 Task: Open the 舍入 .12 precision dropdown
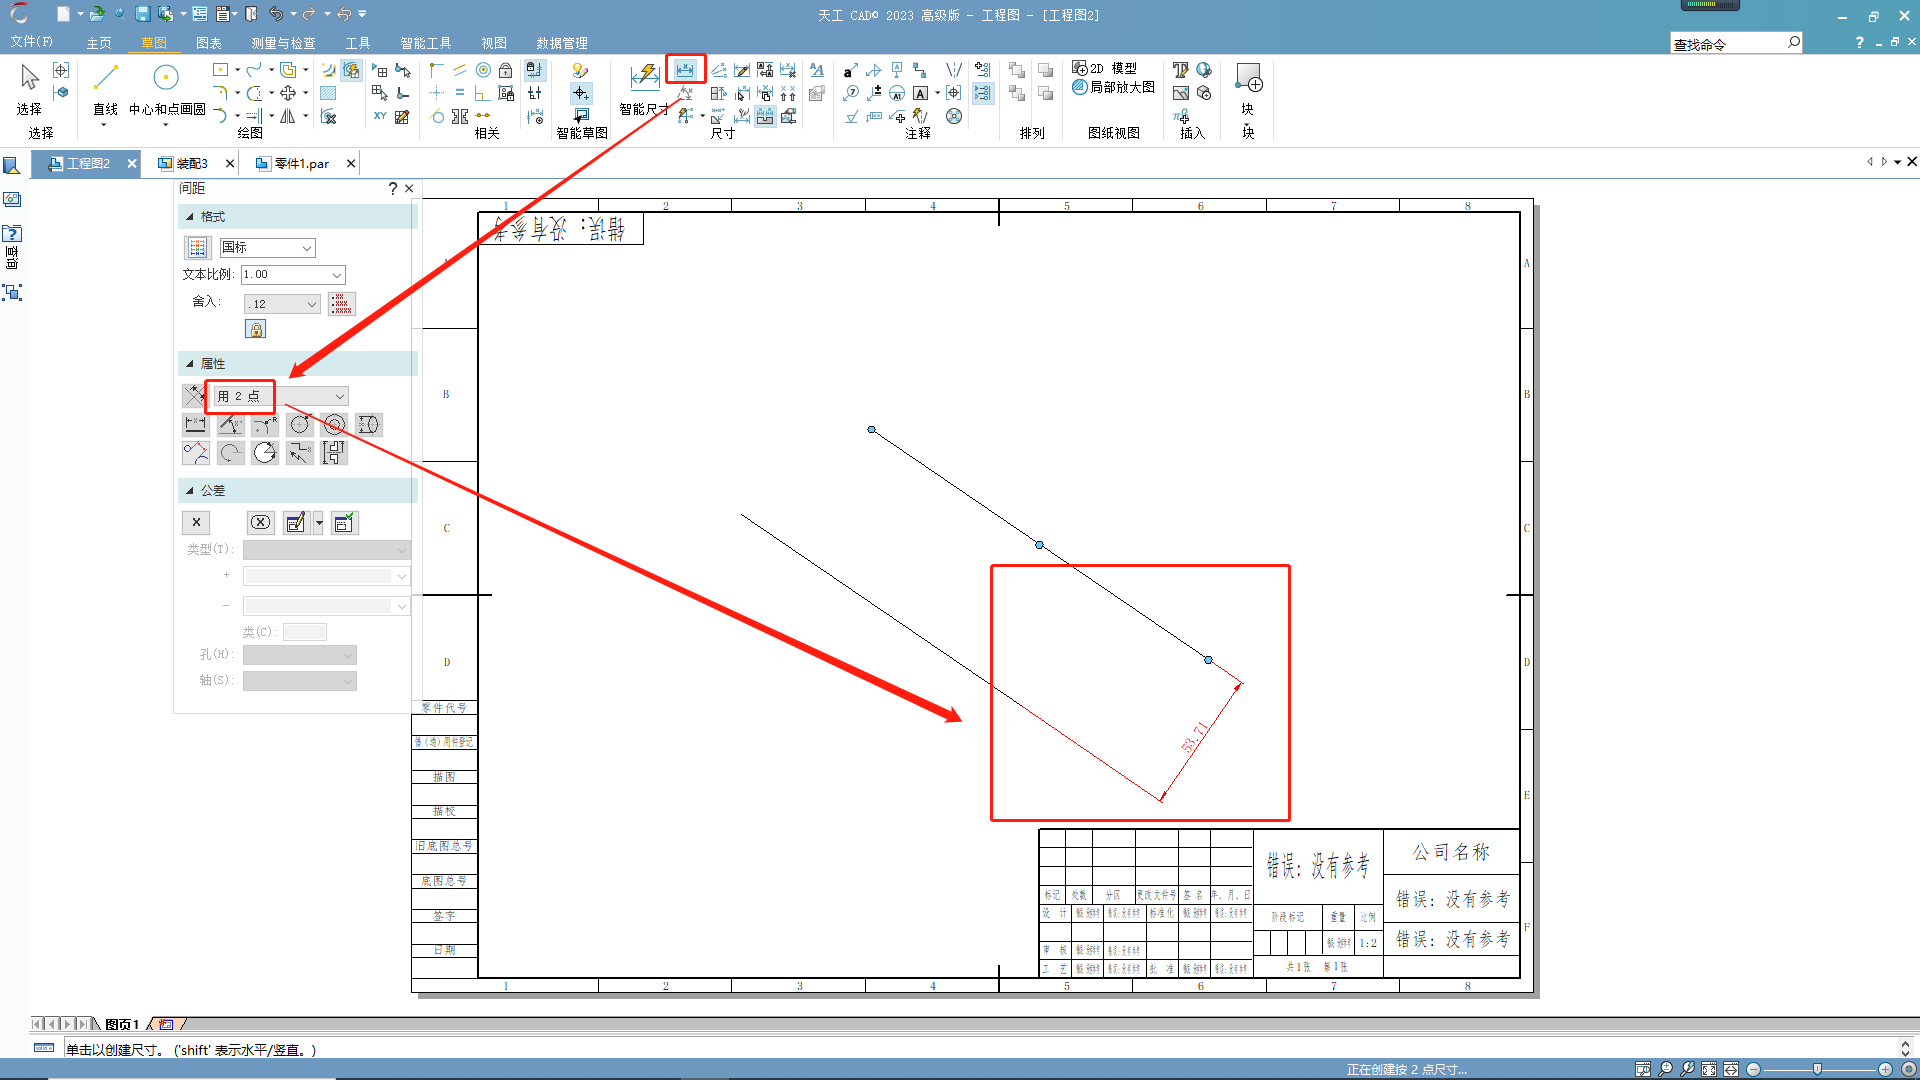click(282, 304)
